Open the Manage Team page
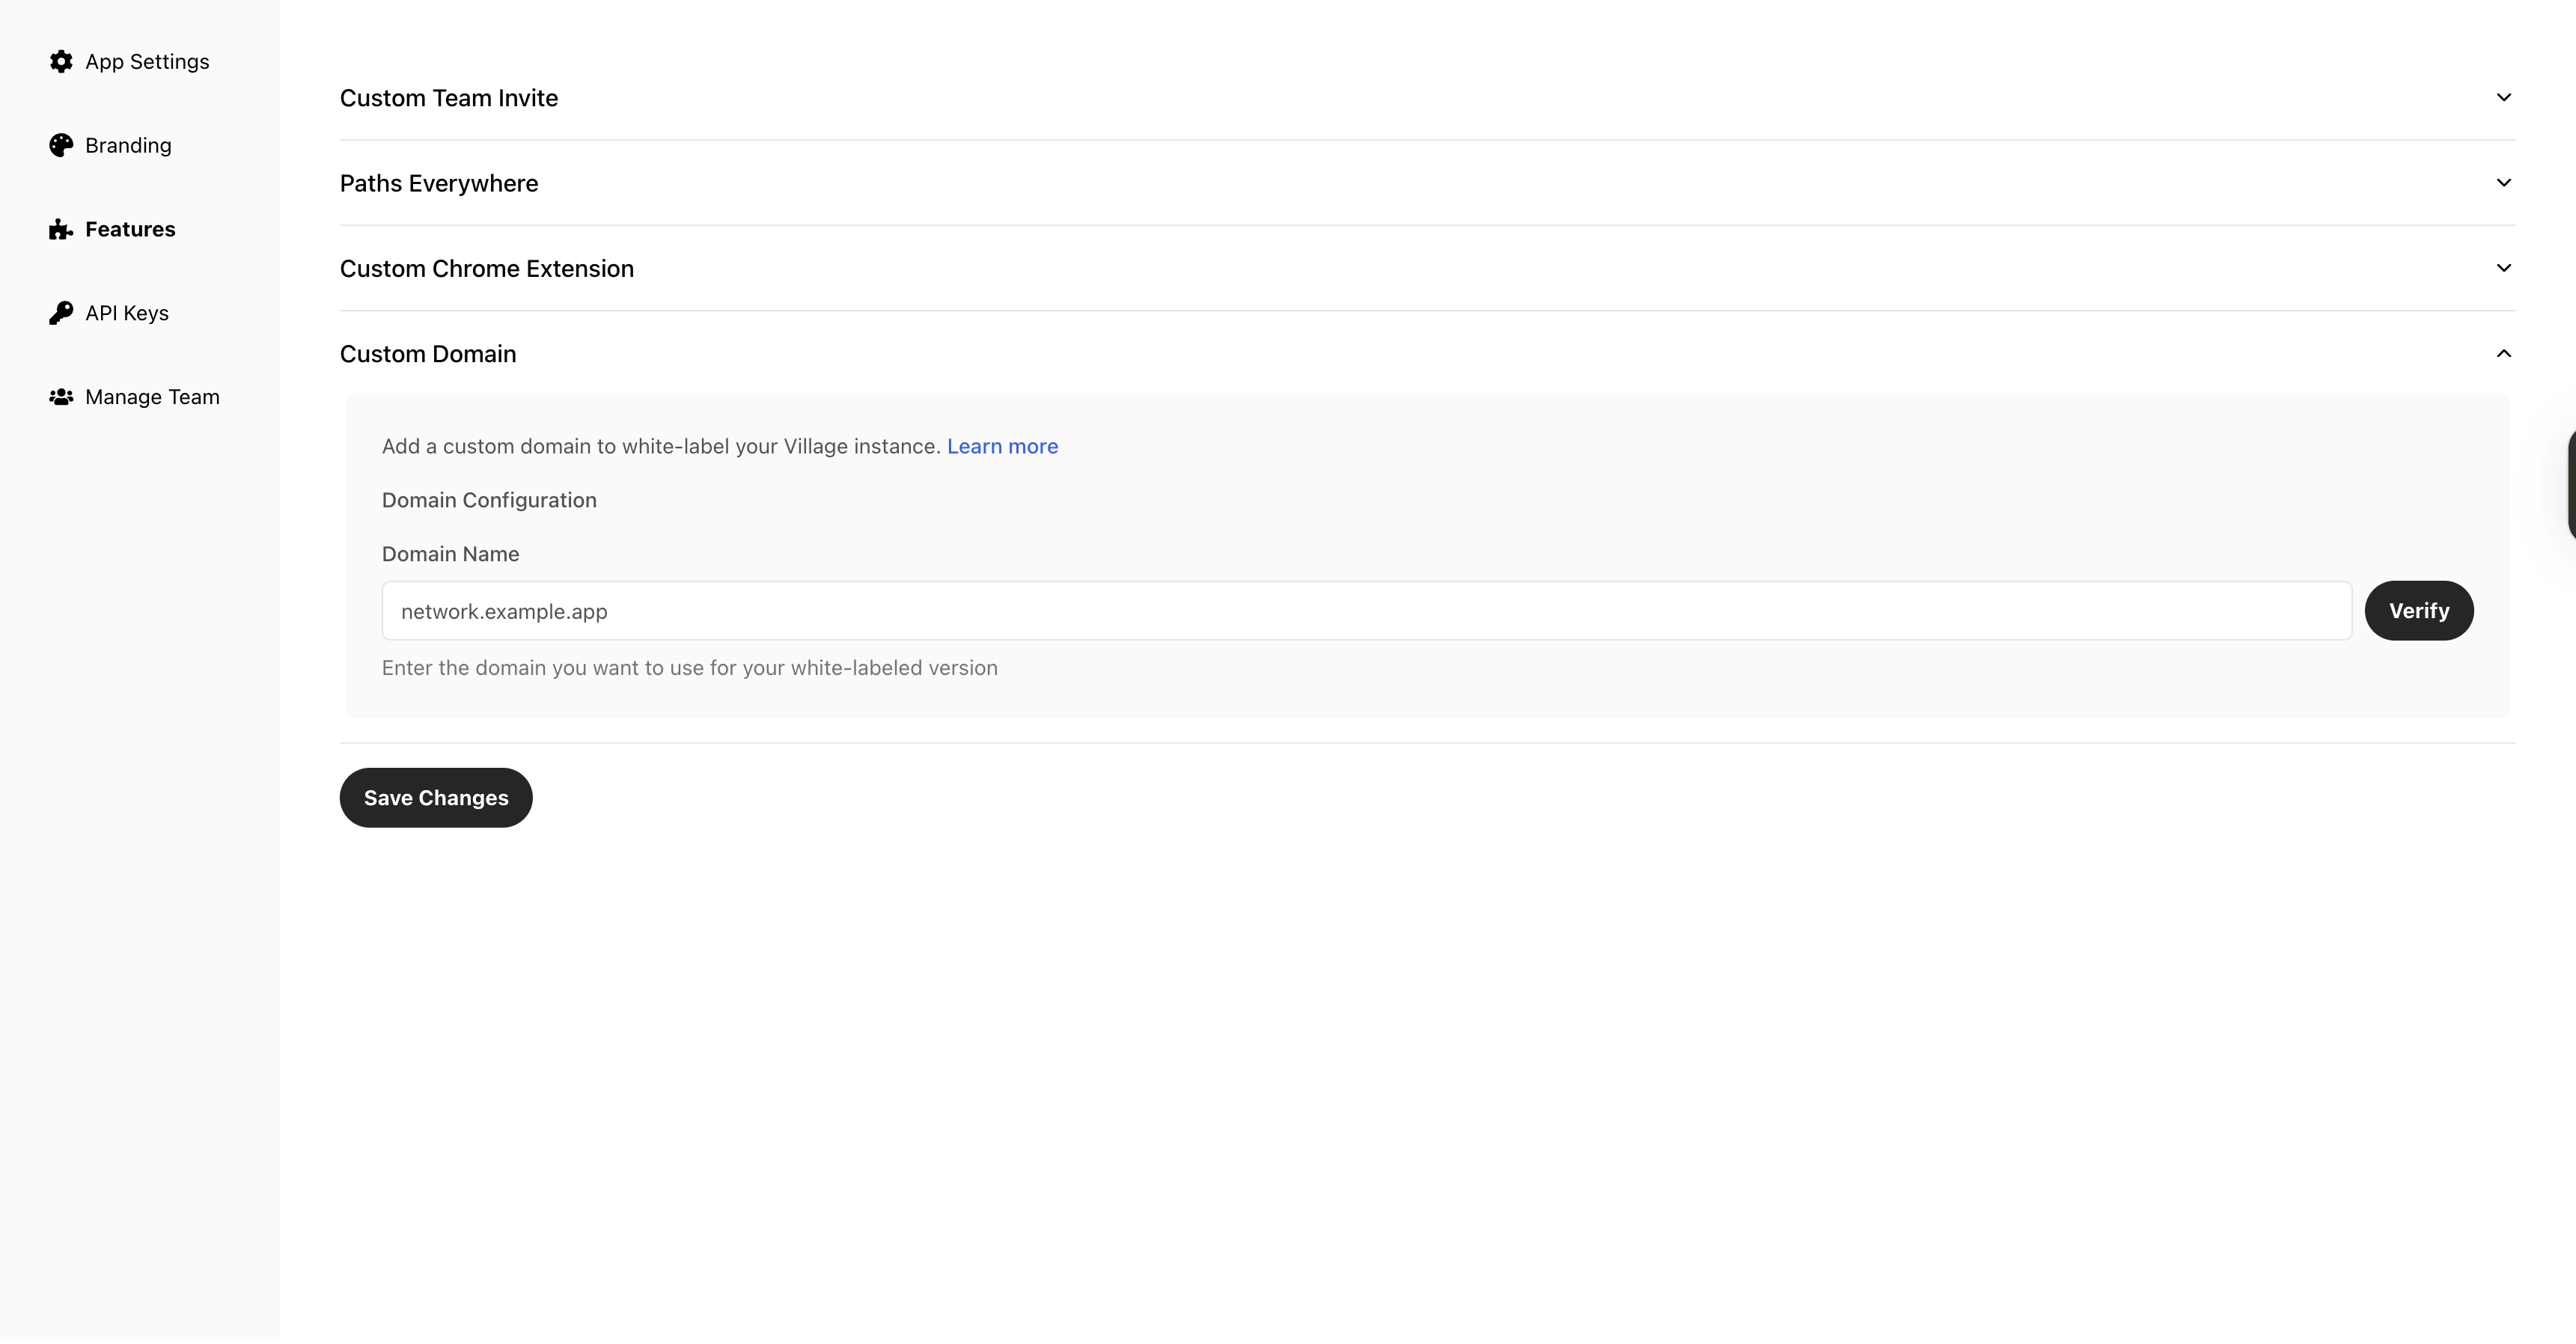This screenshot has height=1344, width=2576. coord(152,397)
